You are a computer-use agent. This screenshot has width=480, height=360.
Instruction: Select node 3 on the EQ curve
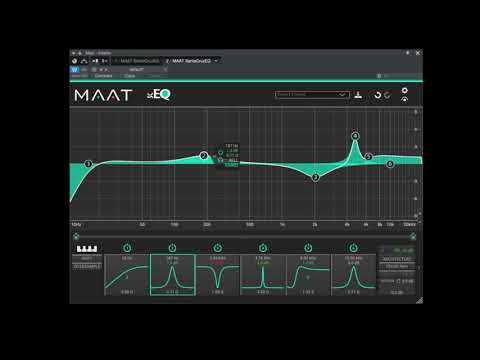pos(315,177)
